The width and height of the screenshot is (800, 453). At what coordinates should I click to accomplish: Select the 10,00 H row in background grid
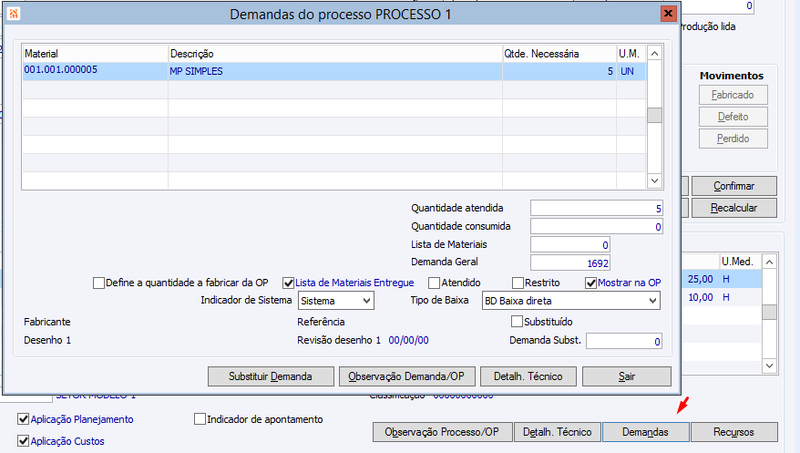[721, 297]
